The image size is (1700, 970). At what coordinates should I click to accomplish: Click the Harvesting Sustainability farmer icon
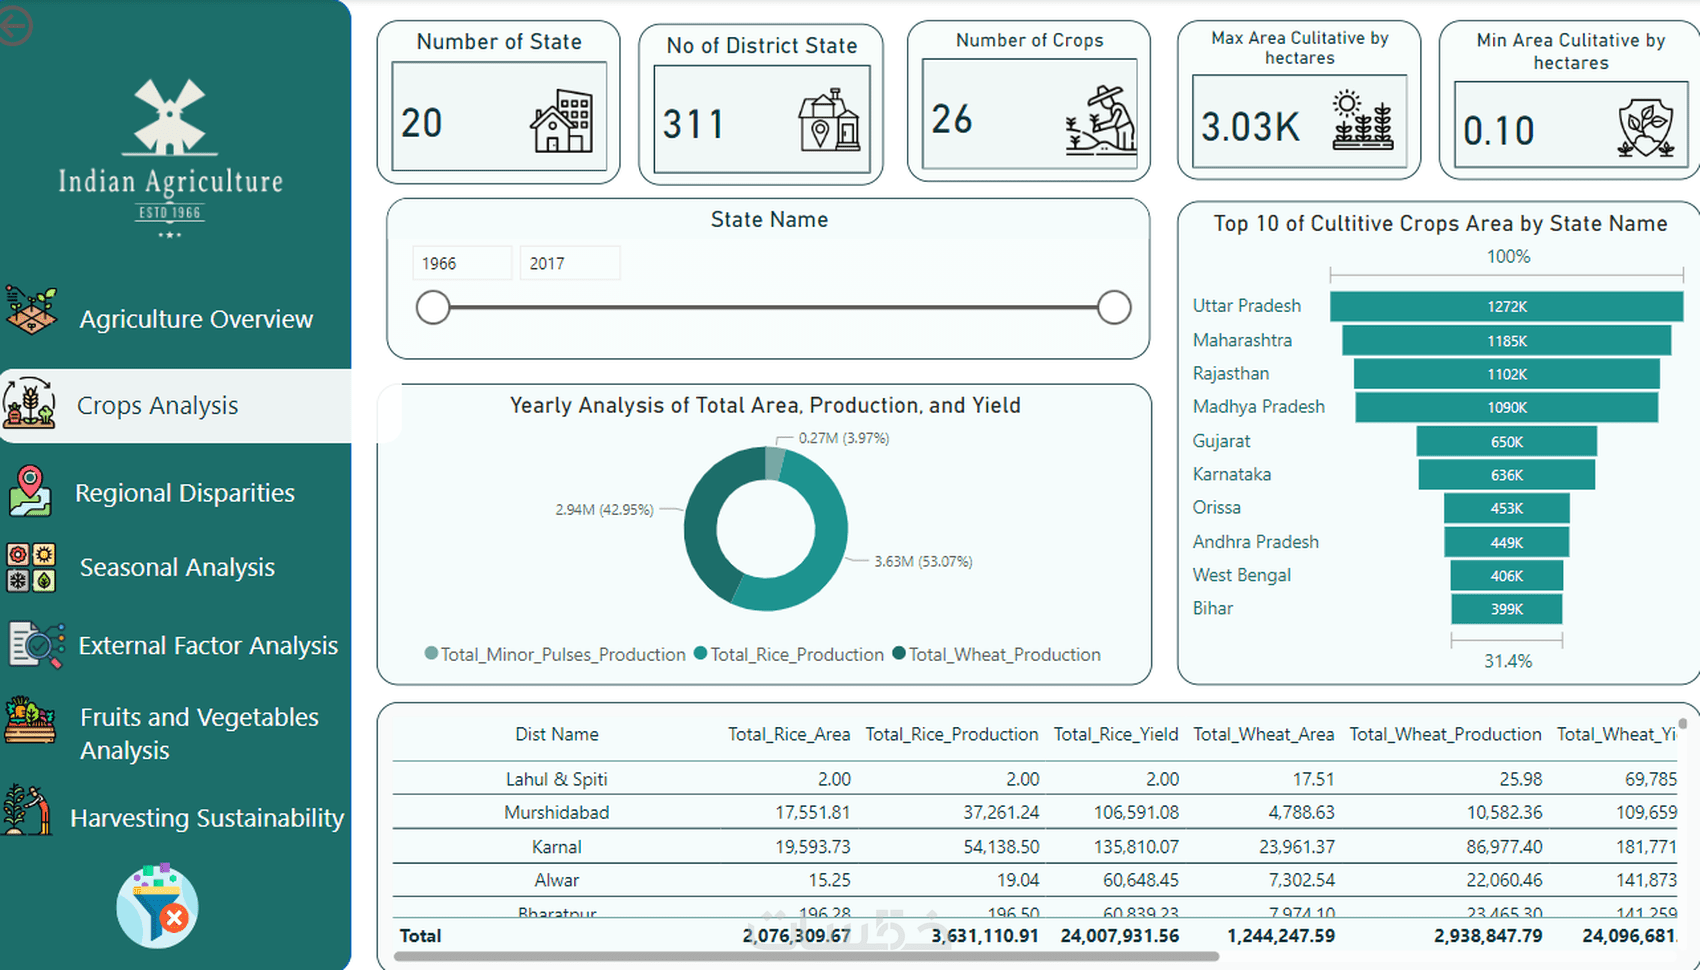(x=27, y=810)
